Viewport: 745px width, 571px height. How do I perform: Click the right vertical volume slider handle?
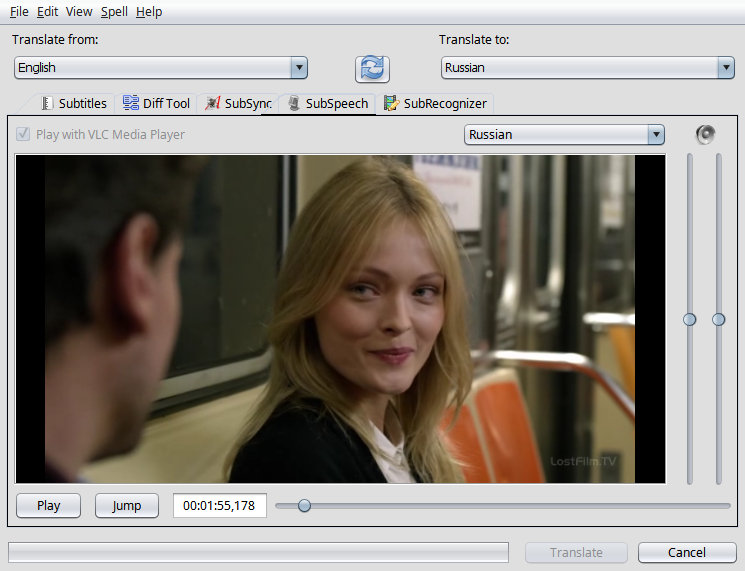pyautogui.click(x=718, y=320)
